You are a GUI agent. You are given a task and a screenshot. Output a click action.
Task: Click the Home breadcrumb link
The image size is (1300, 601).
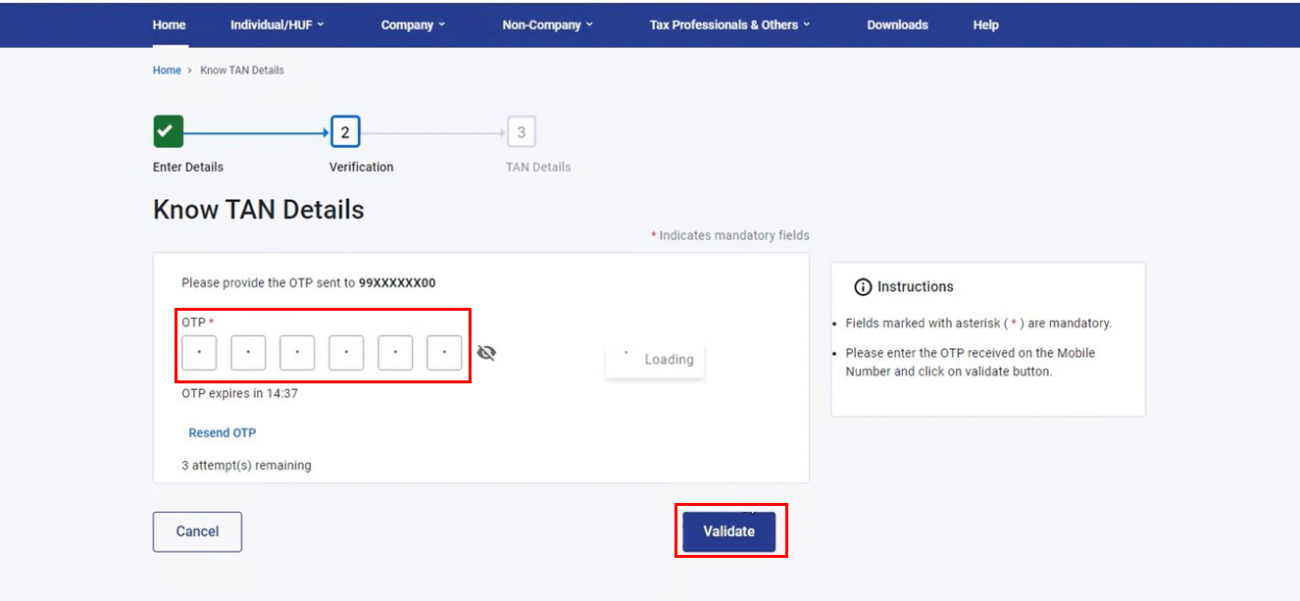click(x=166, y=70)
